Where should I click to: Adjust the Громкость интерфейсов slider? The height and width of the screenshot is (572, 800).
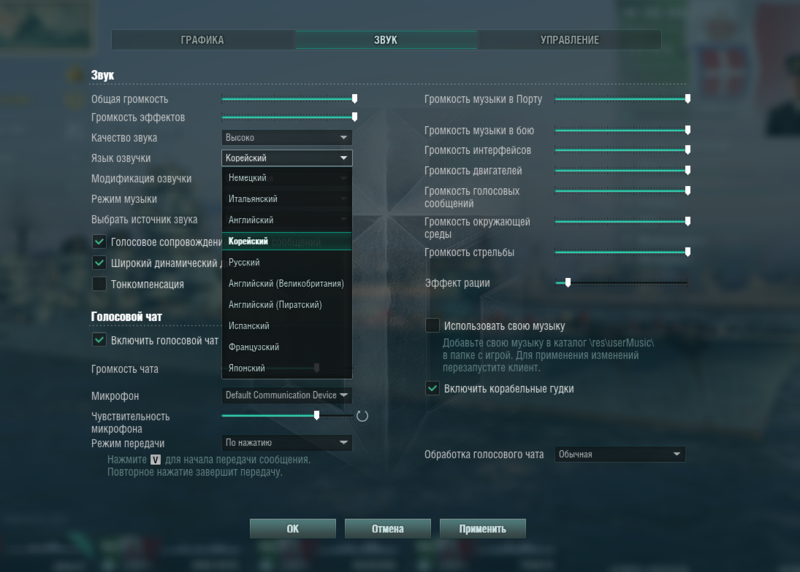[622, 150]
